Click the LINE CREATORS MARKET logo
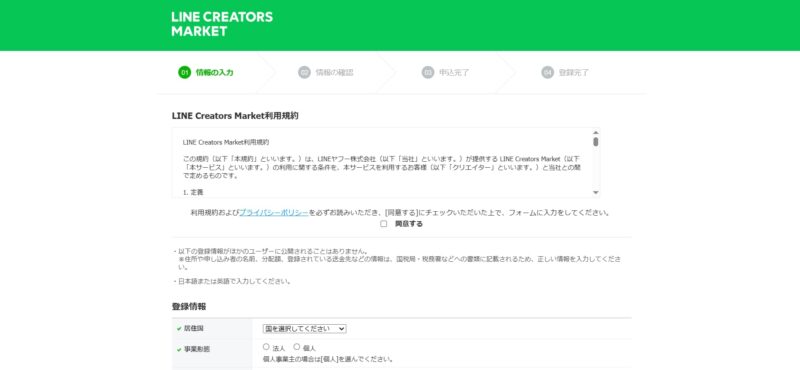Screen dimensions: 800x370 click(222, 24)
